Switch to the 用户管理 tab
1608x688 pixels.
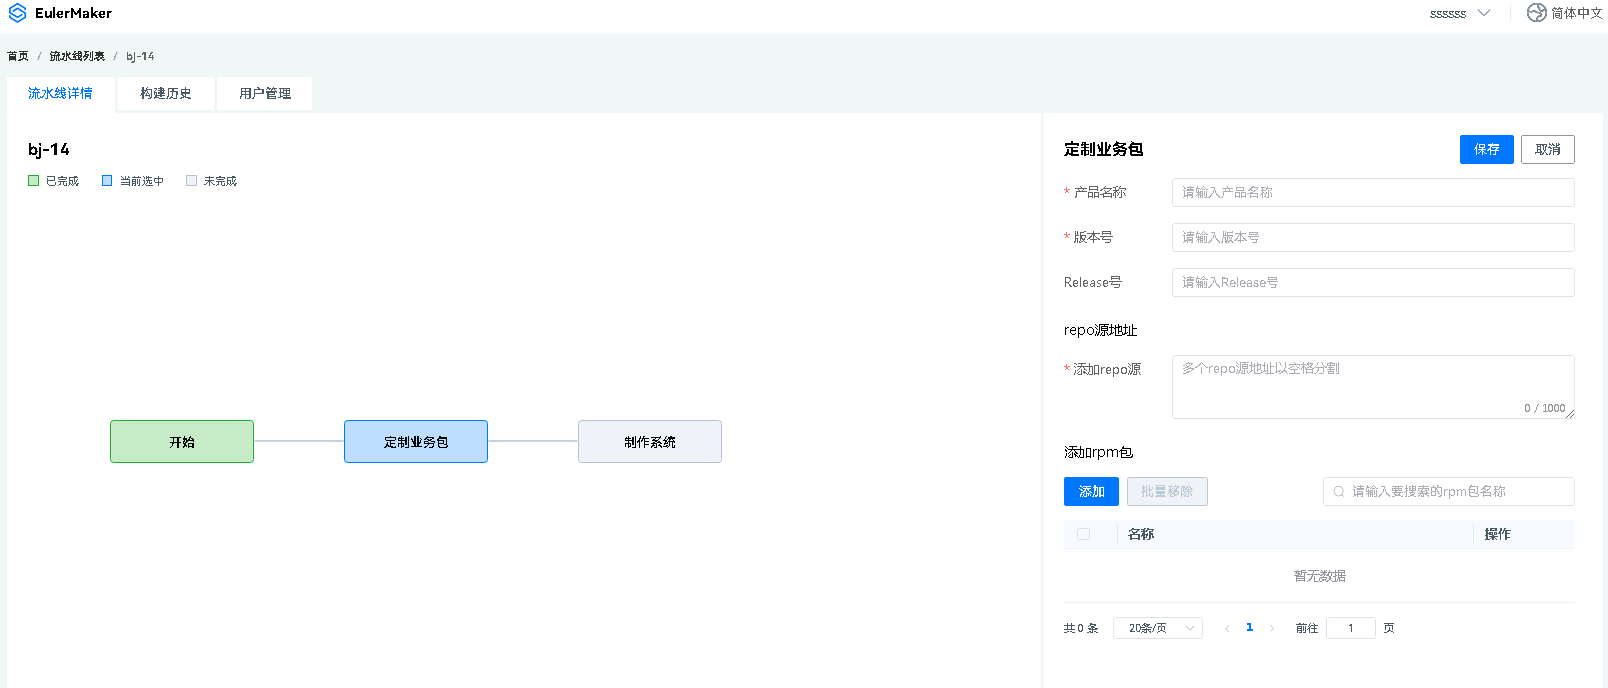coord(265,93)
